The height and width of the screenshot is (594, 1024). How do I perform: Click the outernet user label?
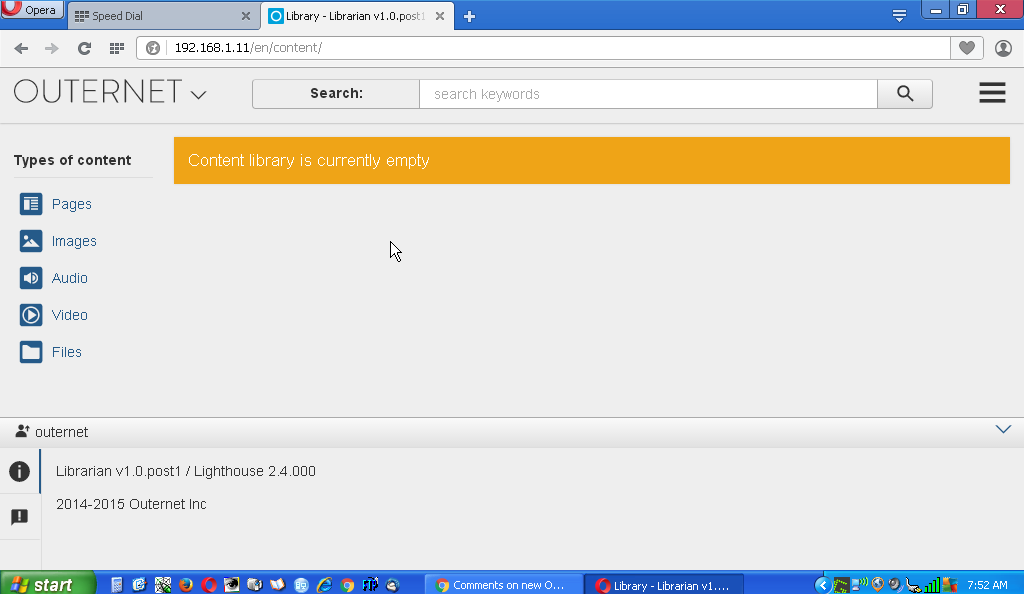coord(61,432)
